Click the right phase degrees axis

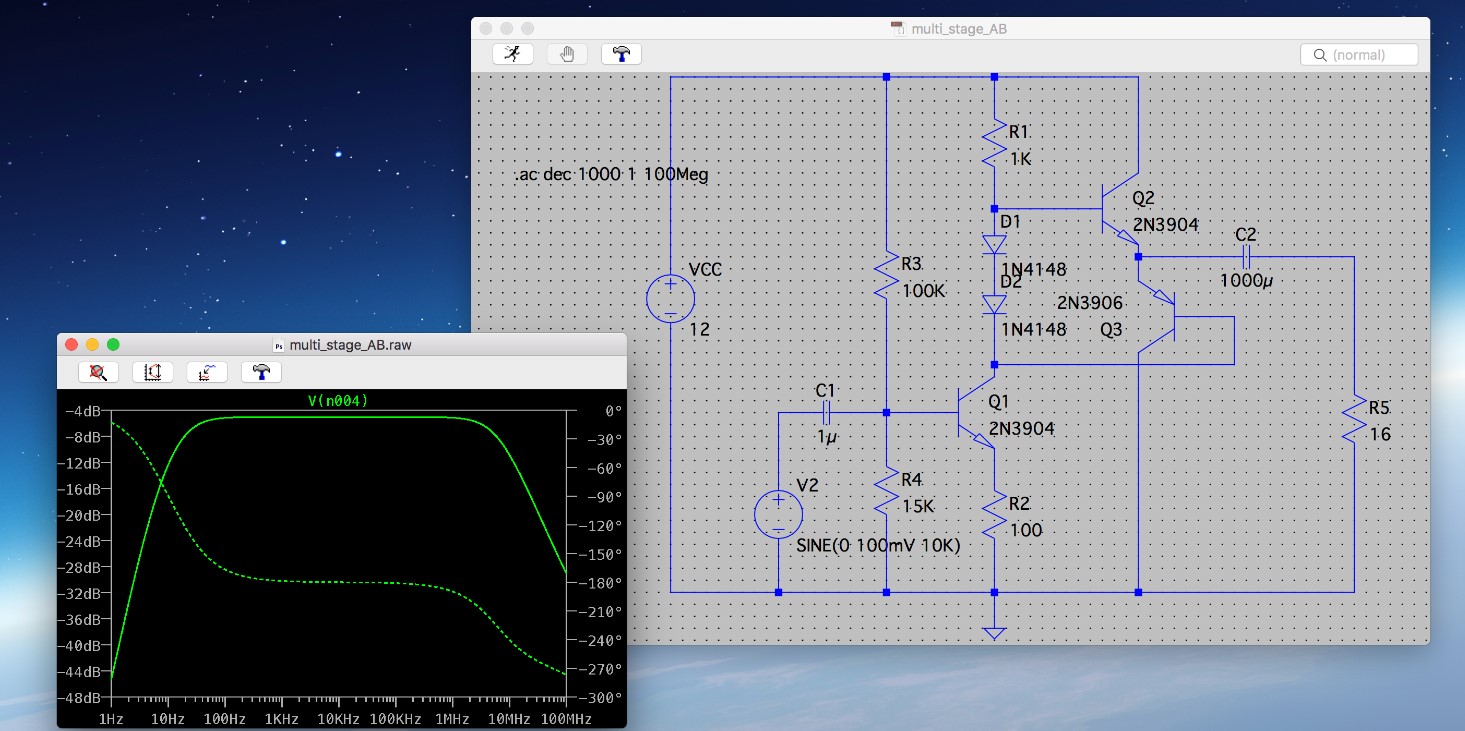click(x=597, y=553)
